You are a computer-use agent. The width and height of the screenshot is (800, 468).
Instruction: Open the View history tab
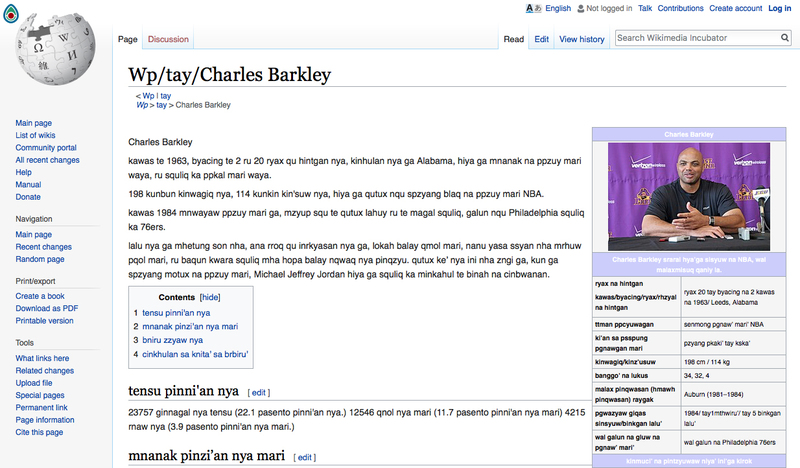pyautogui.click(x=582, y=39)
